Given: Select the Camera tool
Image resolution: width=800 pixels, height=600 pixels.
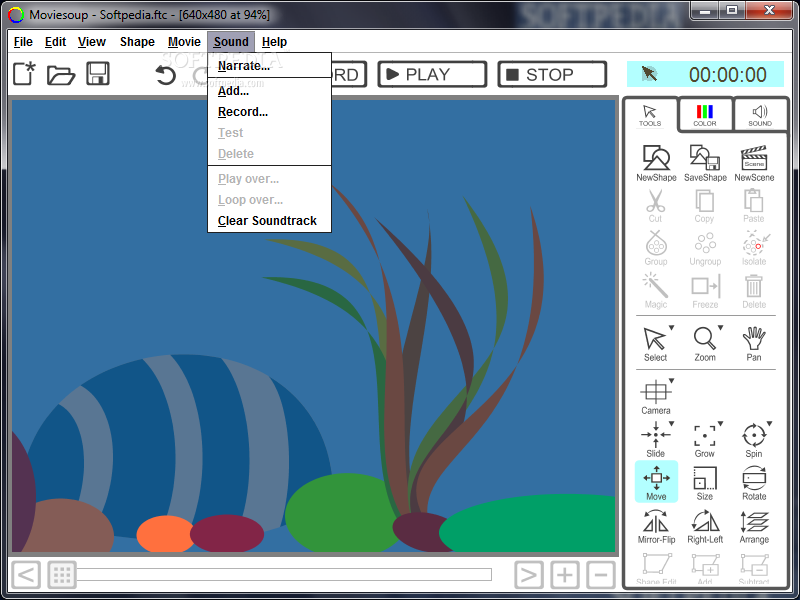Looking at the screenshot, I should coord(656,397).
